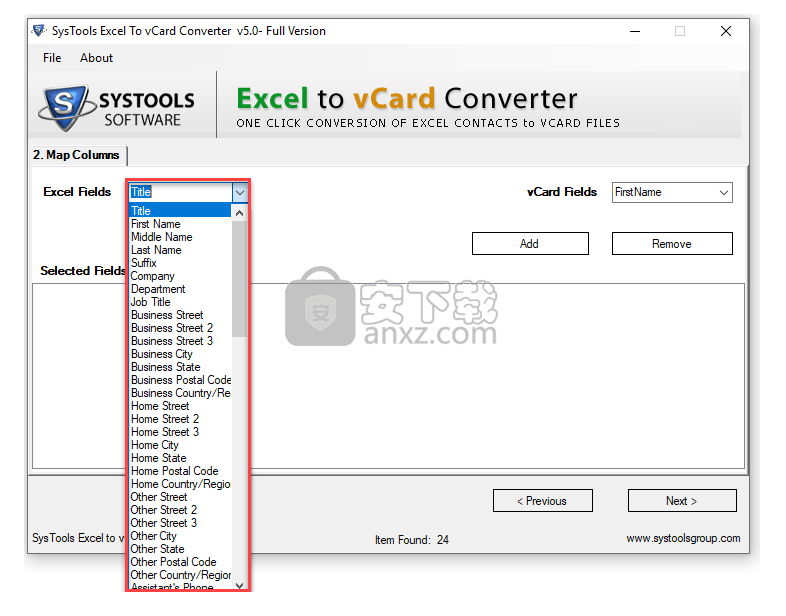Image resolution: width=786 pixels, height=616 pixels.
Task: Go back with the Previous button
Action: pyautogui.click(x=542, y=501)
